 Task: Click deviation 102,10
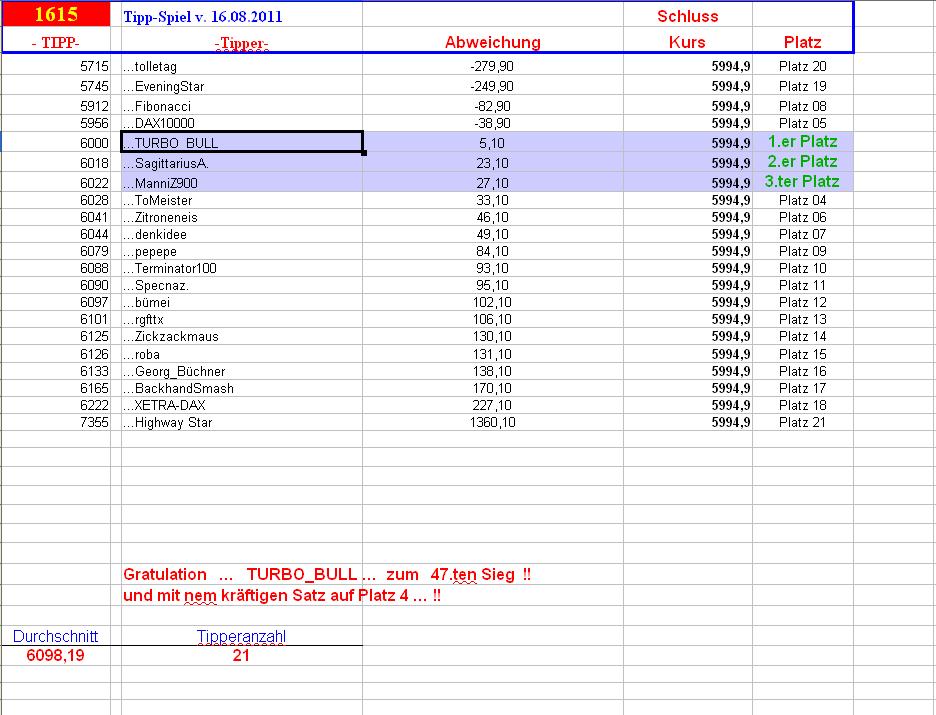tap(492, 303)
